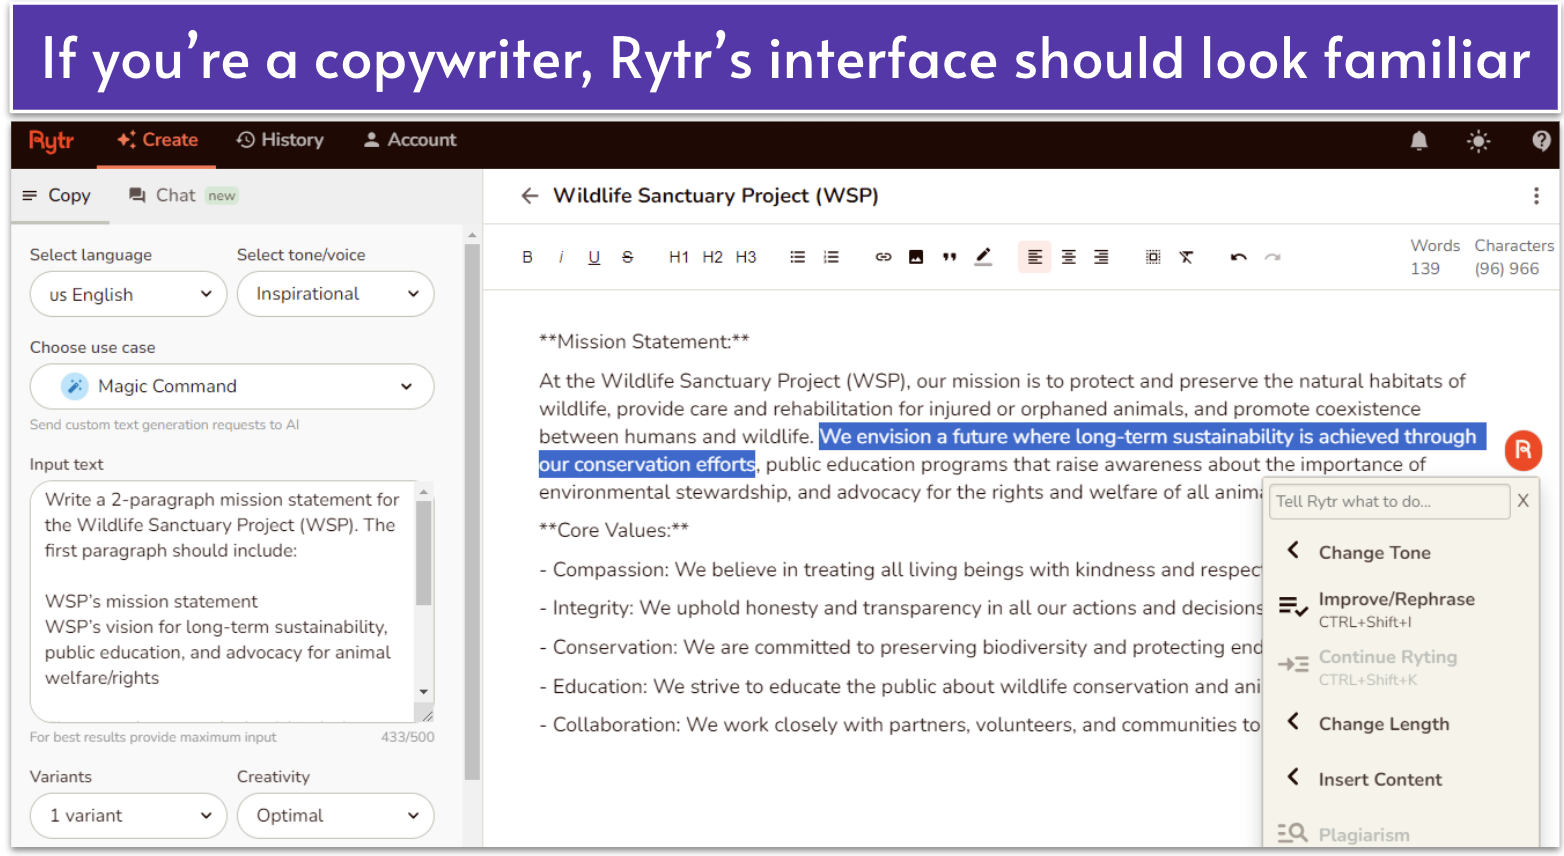Click the 'Collaboration' bullet line

pyautogui.click(x=900, y=725)
